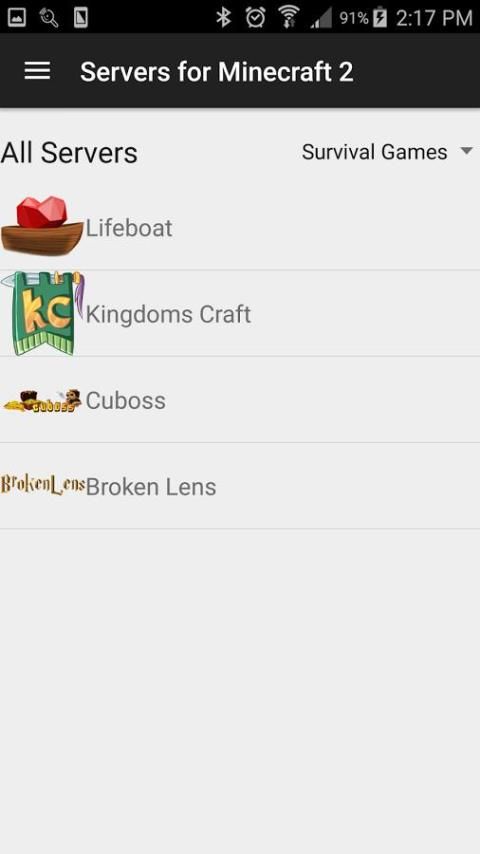
Task: Open the Broken Lens server listing
Action: (x=240, y=486)
